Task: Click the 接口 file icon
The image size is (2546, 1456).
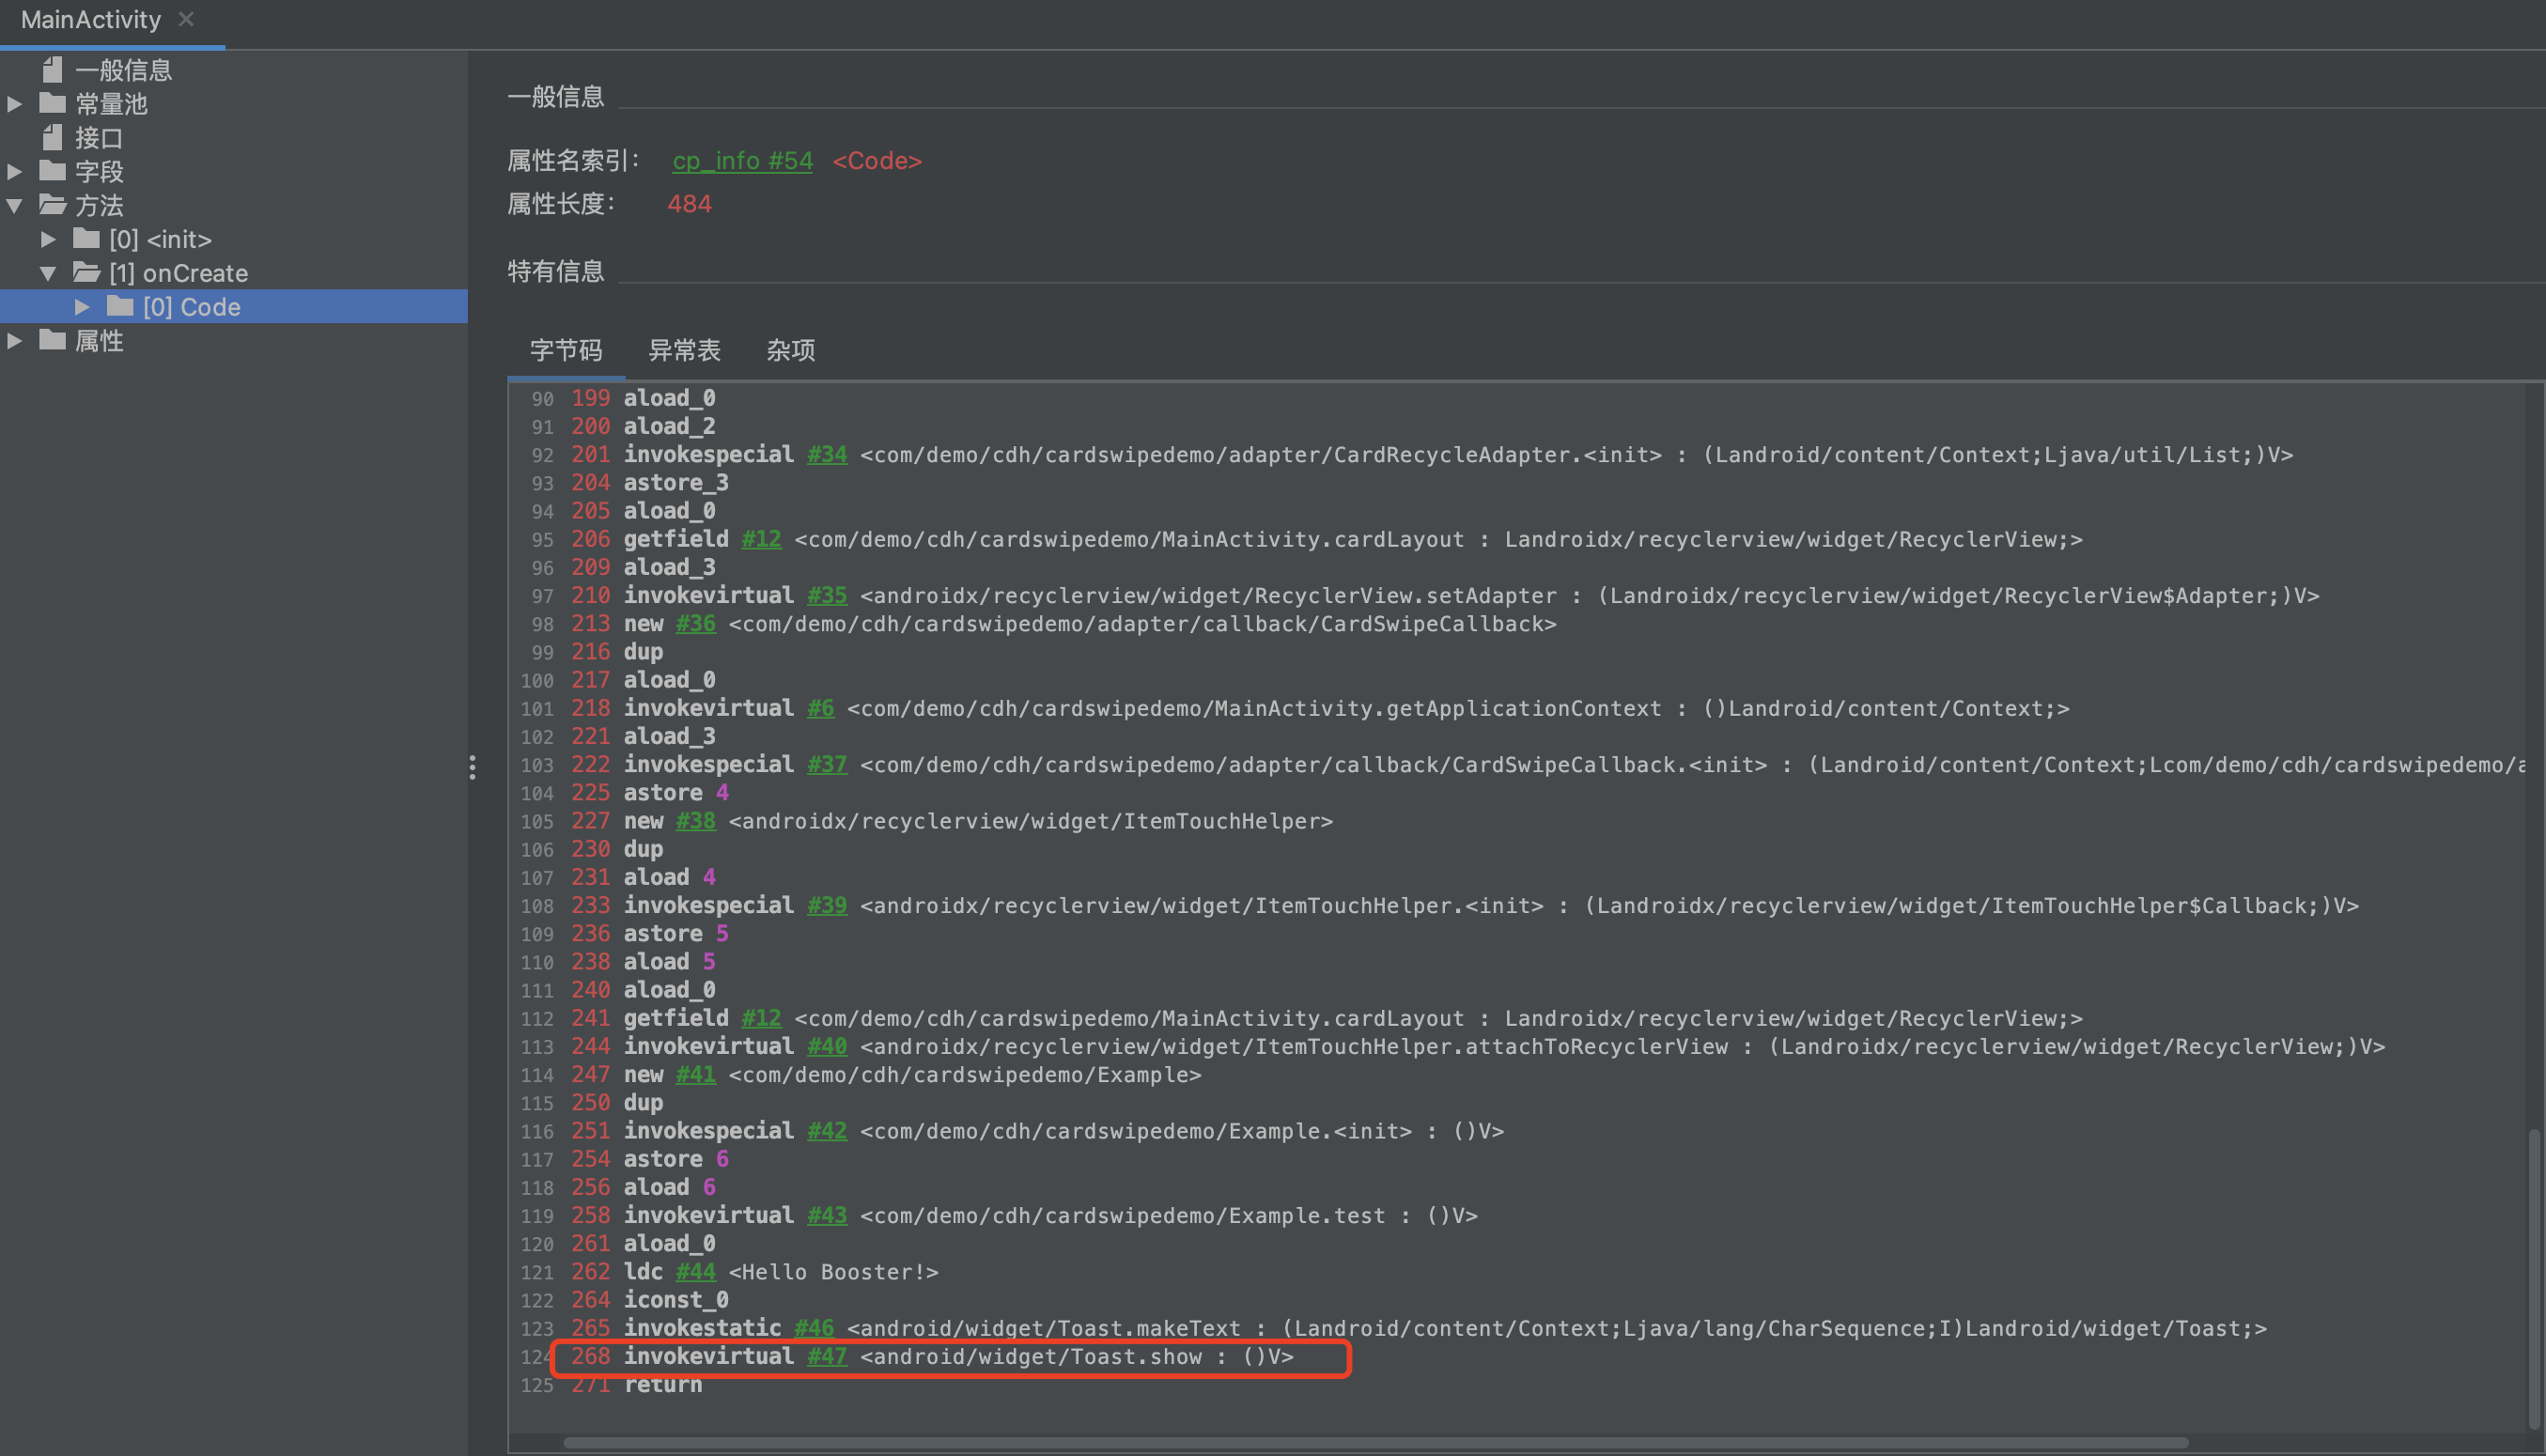Action: [x=52, y=137]
